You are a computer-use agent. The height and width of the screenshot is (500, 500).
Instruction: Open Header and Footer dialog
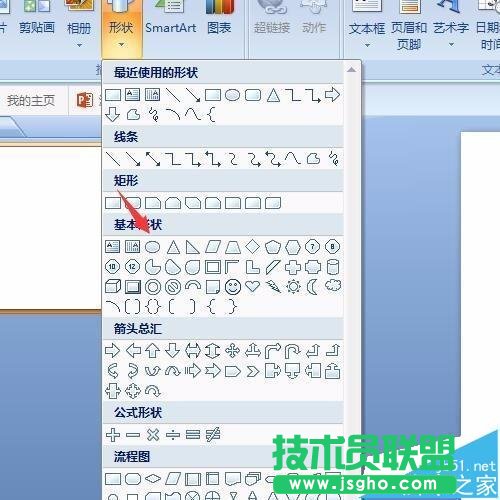click(409, 27)
